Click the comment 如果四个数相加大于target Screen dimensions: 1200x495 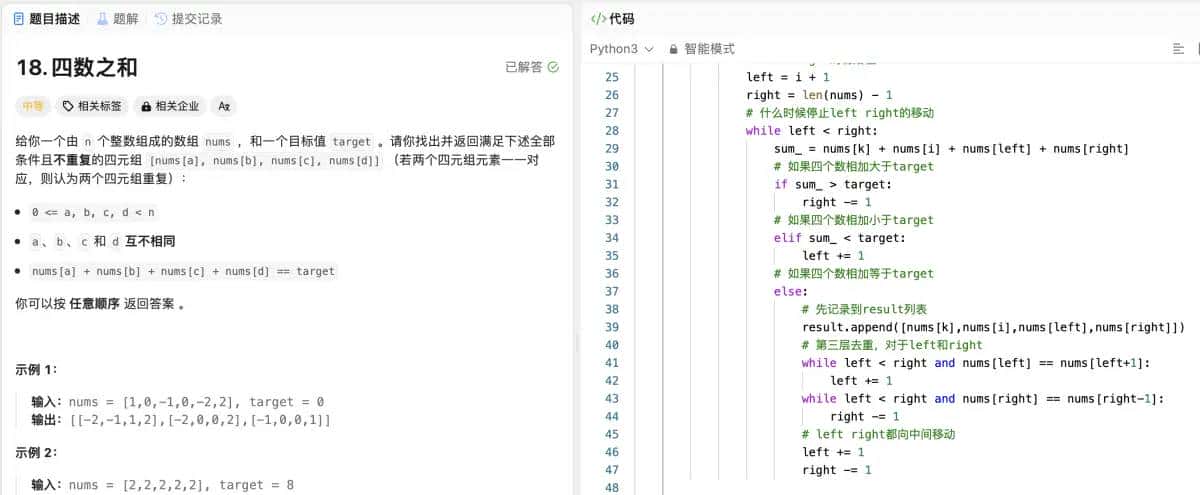853,166
